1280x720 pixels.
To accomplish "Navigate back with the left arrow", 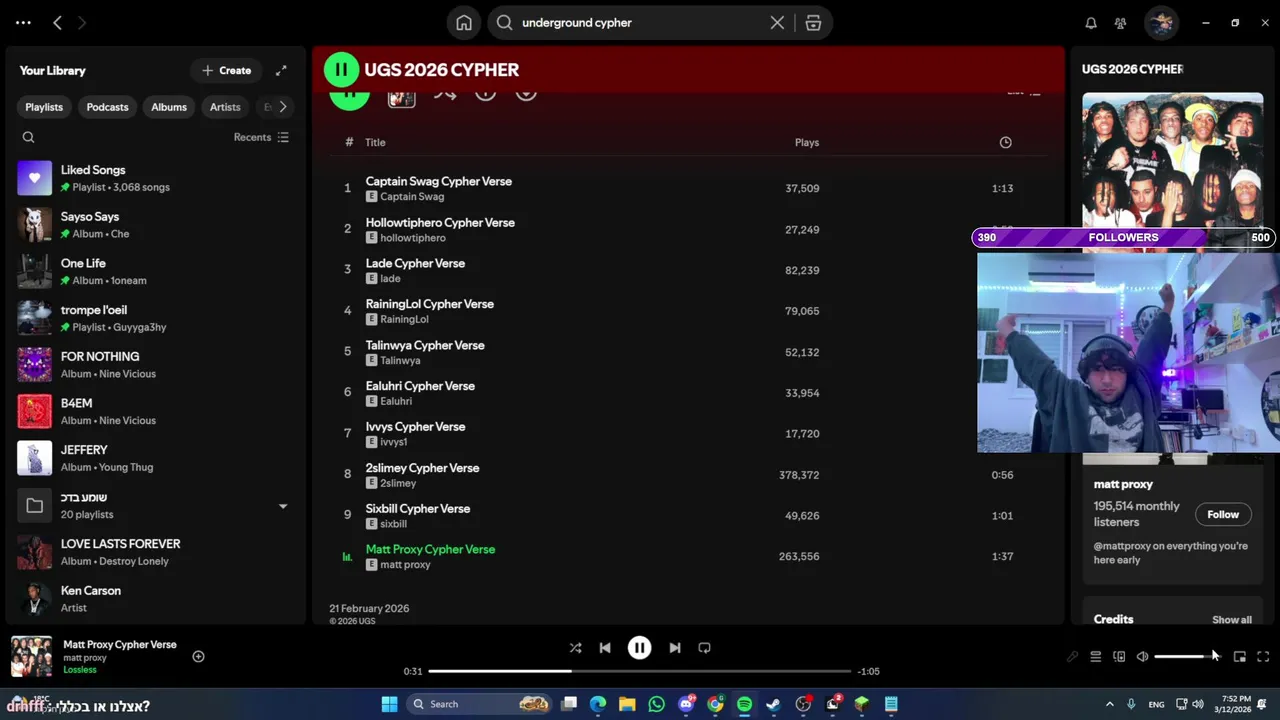I will click(x=57, y=22).
